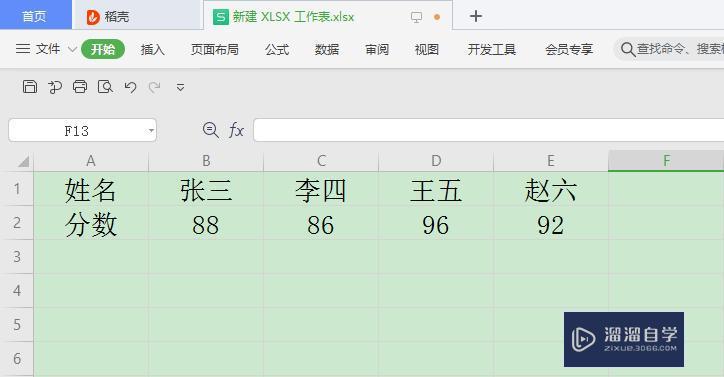The height and width of the screenshot is (377, 724).
Task: Select column A header
Action: click(x=91, y=161)
